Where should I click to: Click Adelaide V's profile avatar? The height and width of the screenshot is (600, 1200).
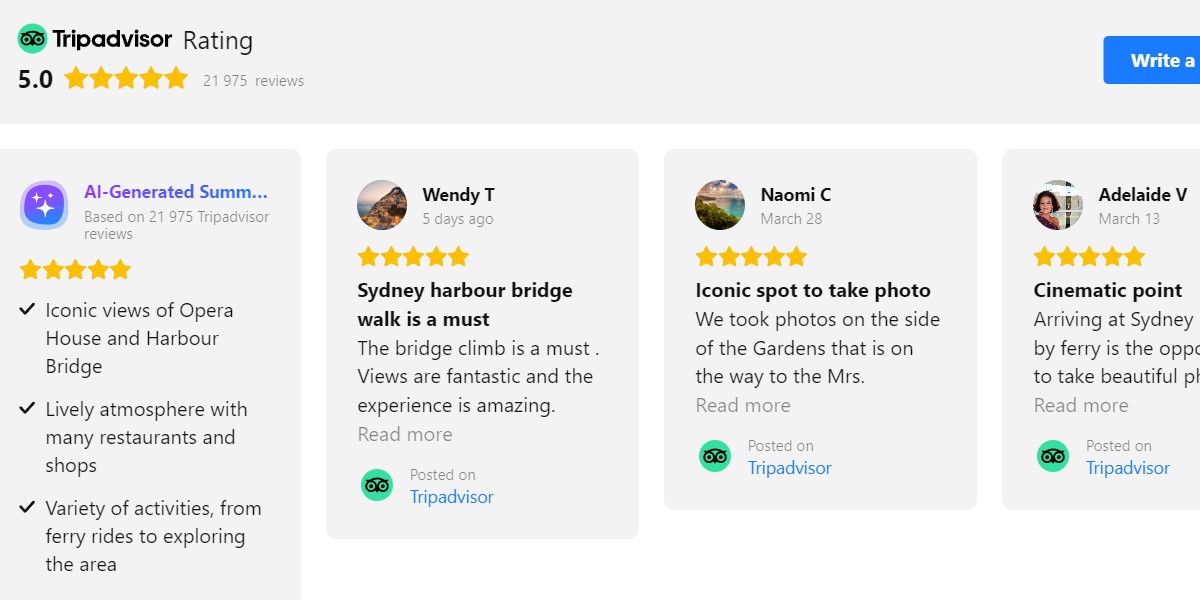[x=1058, y=205]
